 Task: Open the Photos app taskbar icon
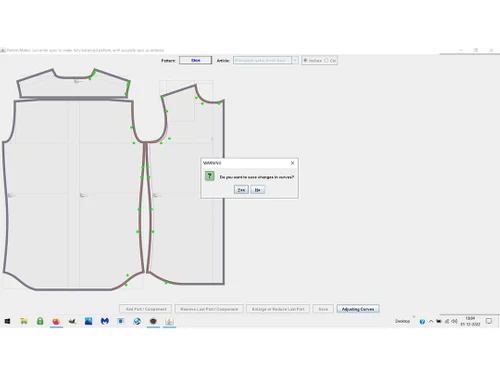point(88,321)
